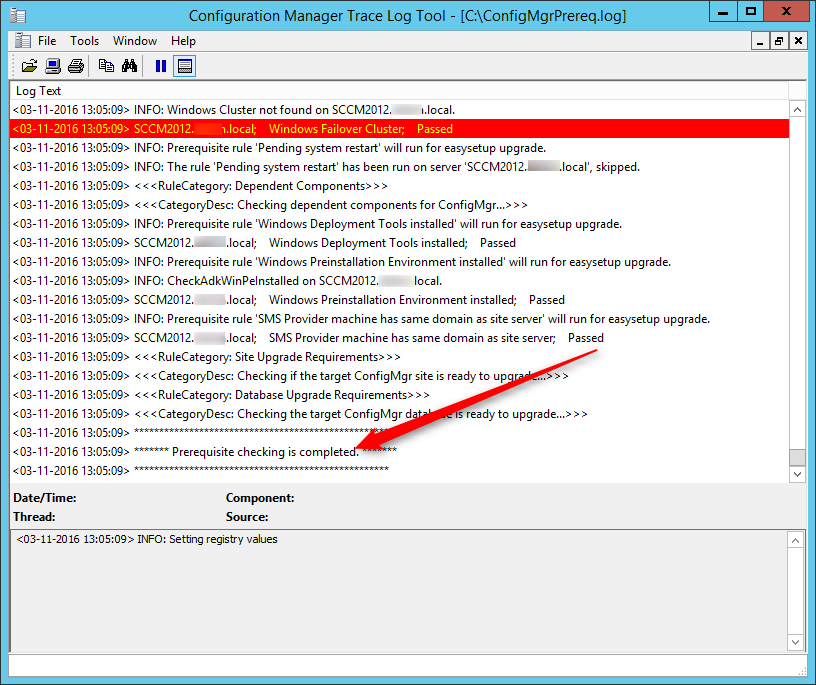Toggle the Pause button in toolbar

pyautogui.click(x=161, y=66)
